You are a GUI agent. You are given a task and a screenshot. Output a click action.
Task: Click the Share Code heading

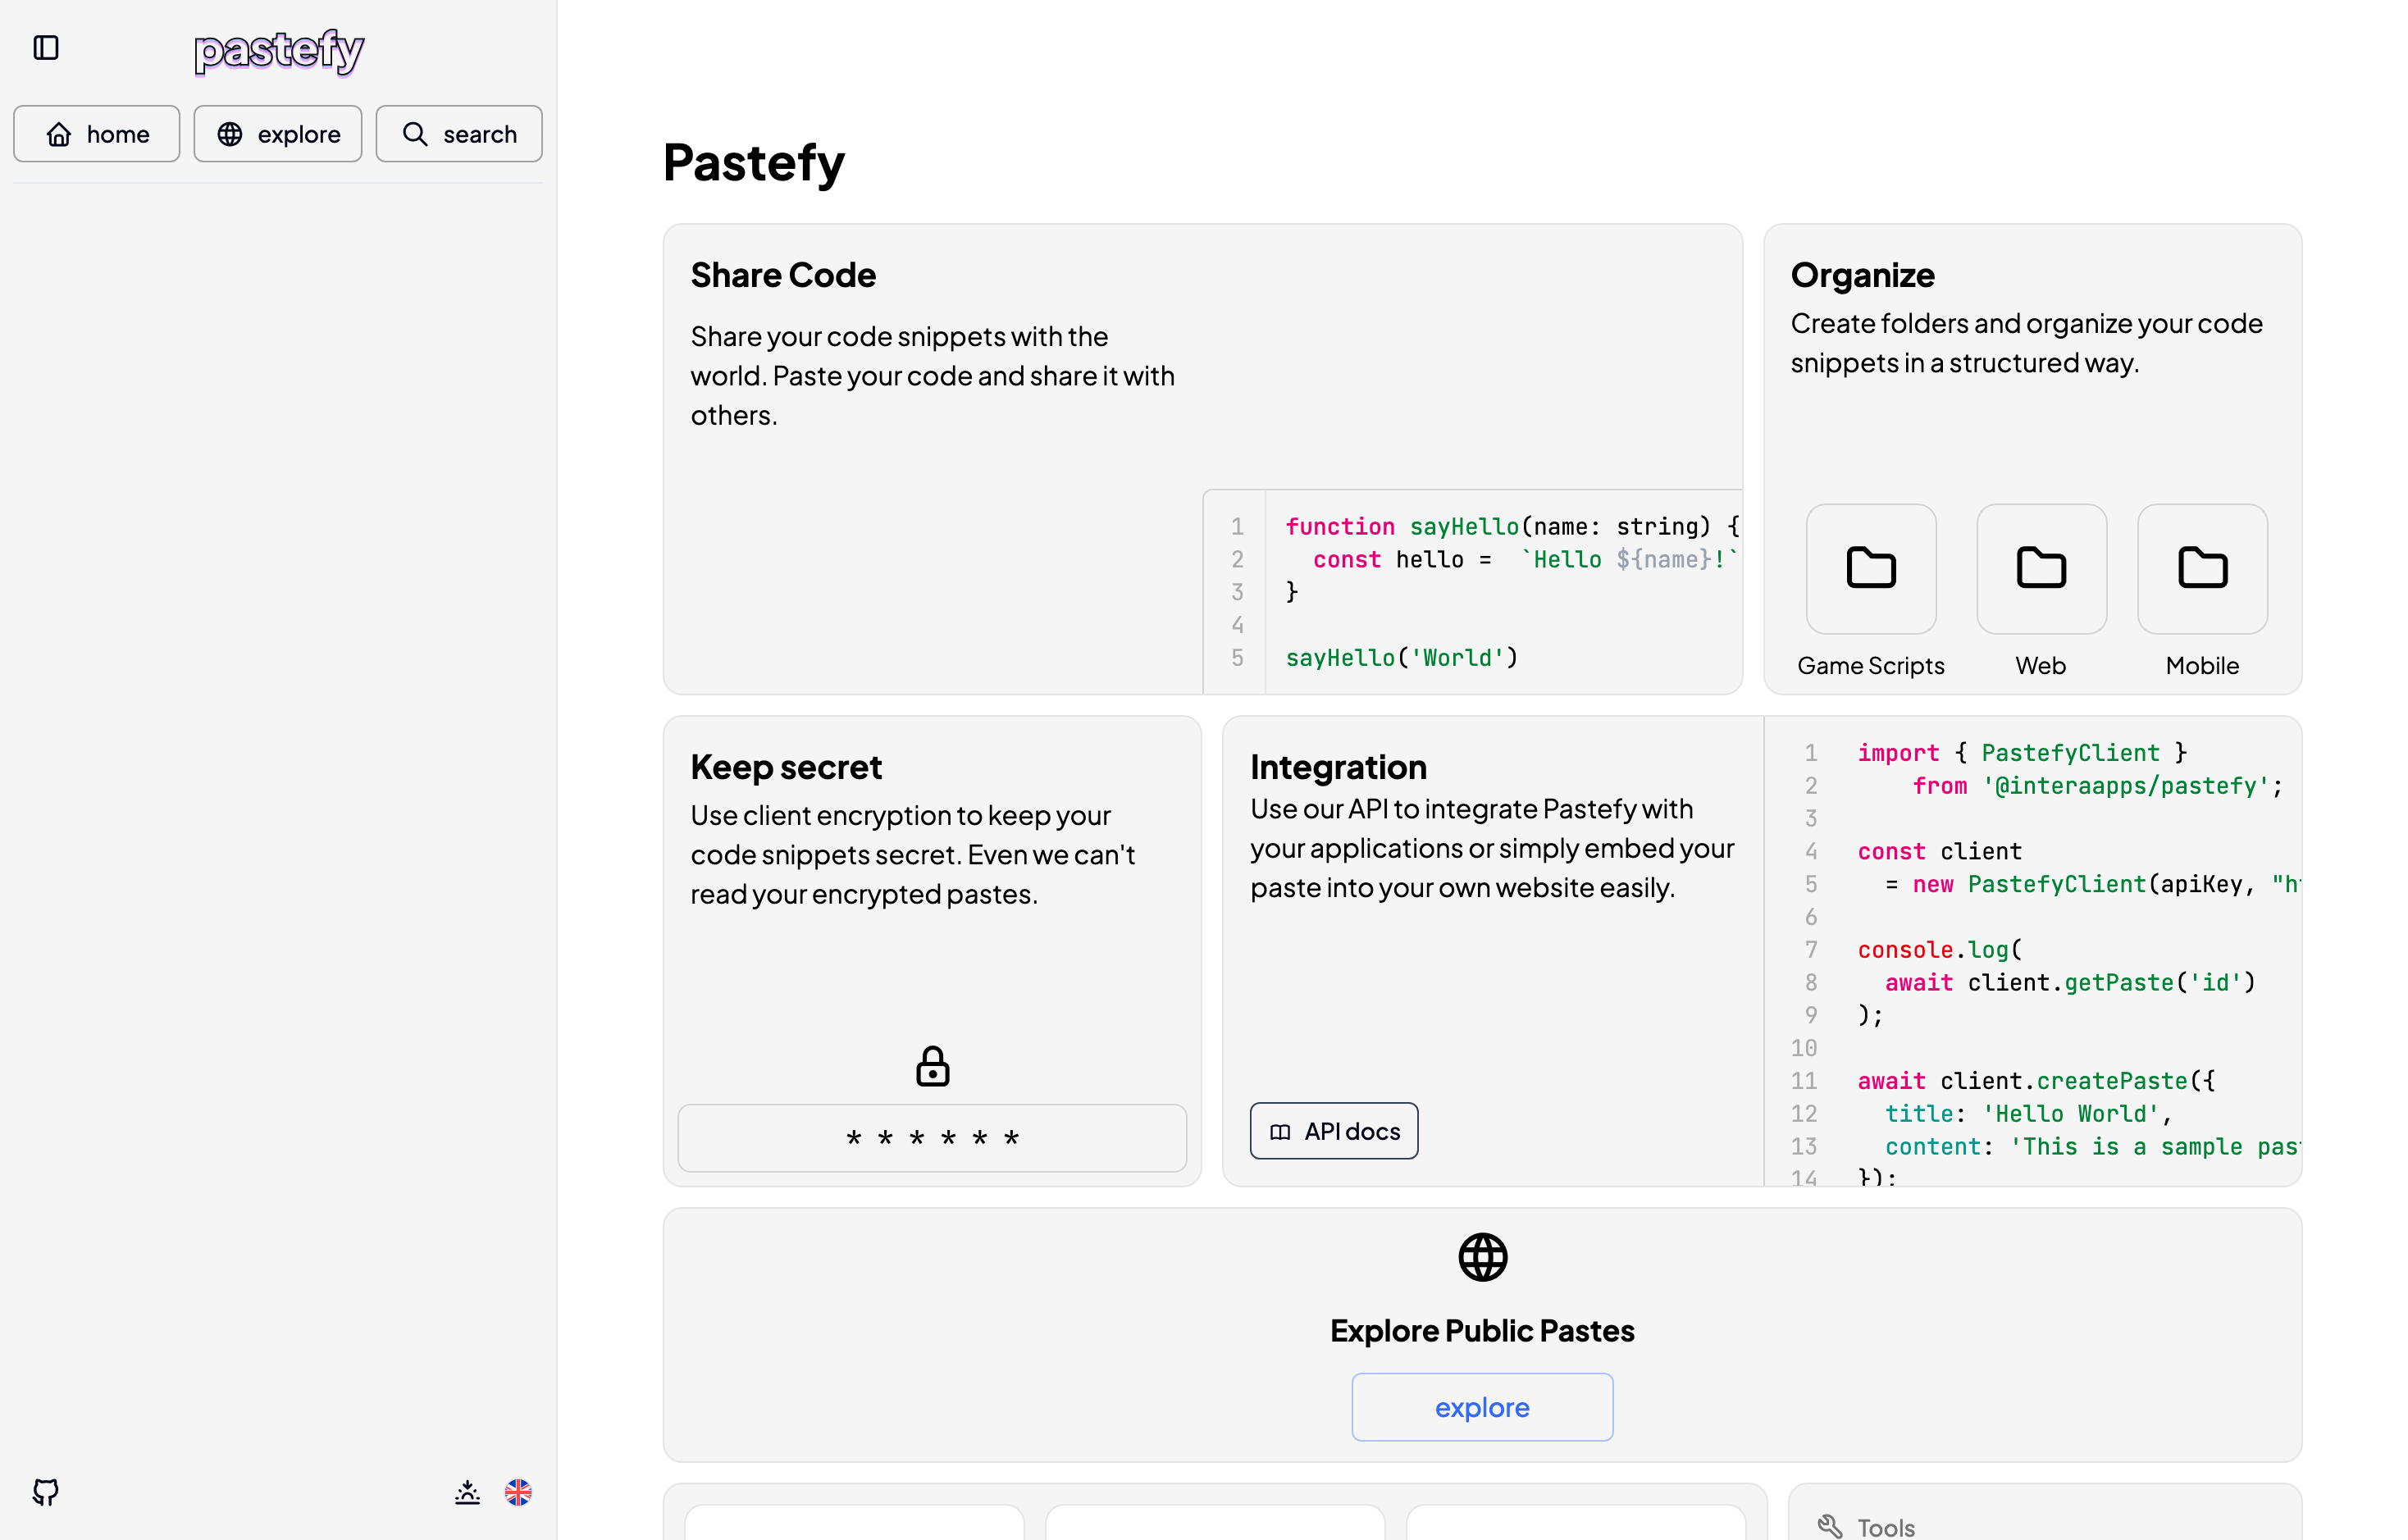coord(783,275)
